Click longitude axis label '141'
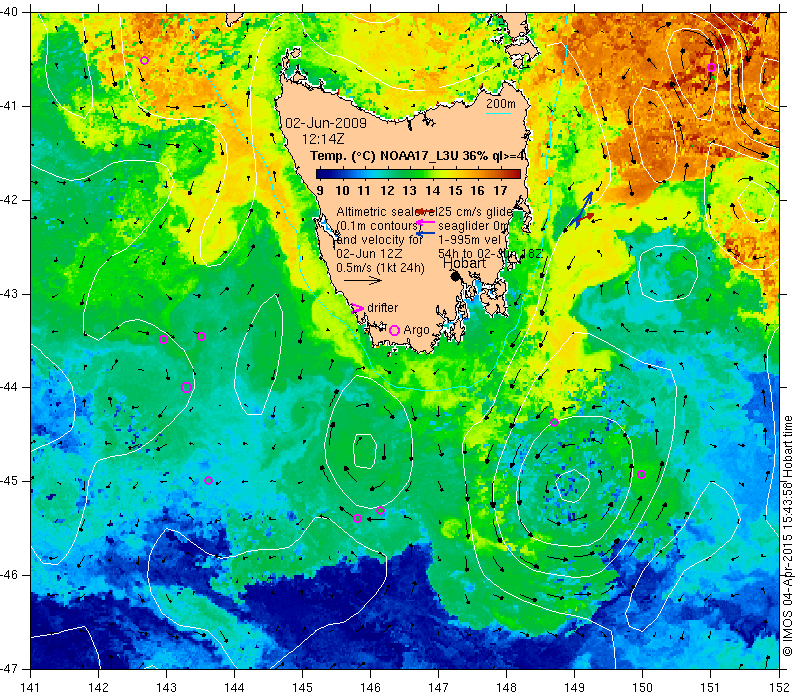The image size is (800, 700). tap(31, 687)
